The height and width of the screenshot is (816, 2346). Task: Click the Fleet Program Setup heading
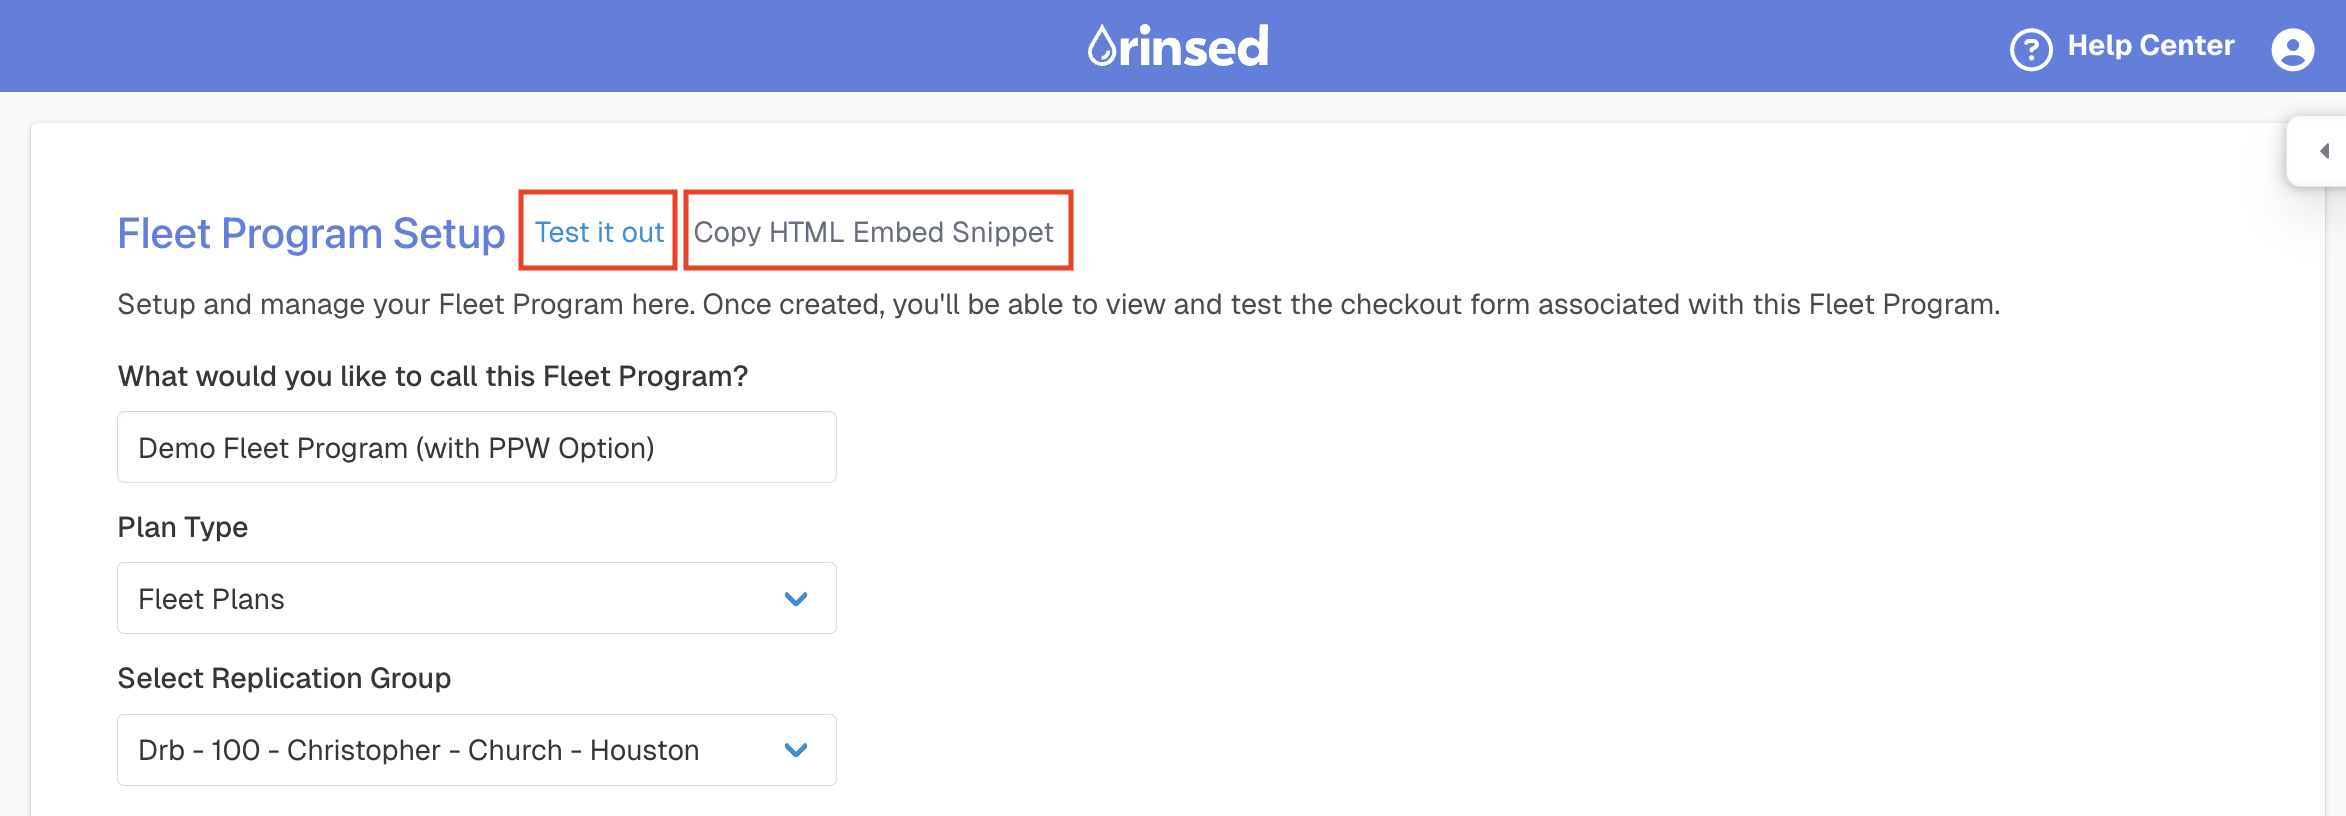310,232
